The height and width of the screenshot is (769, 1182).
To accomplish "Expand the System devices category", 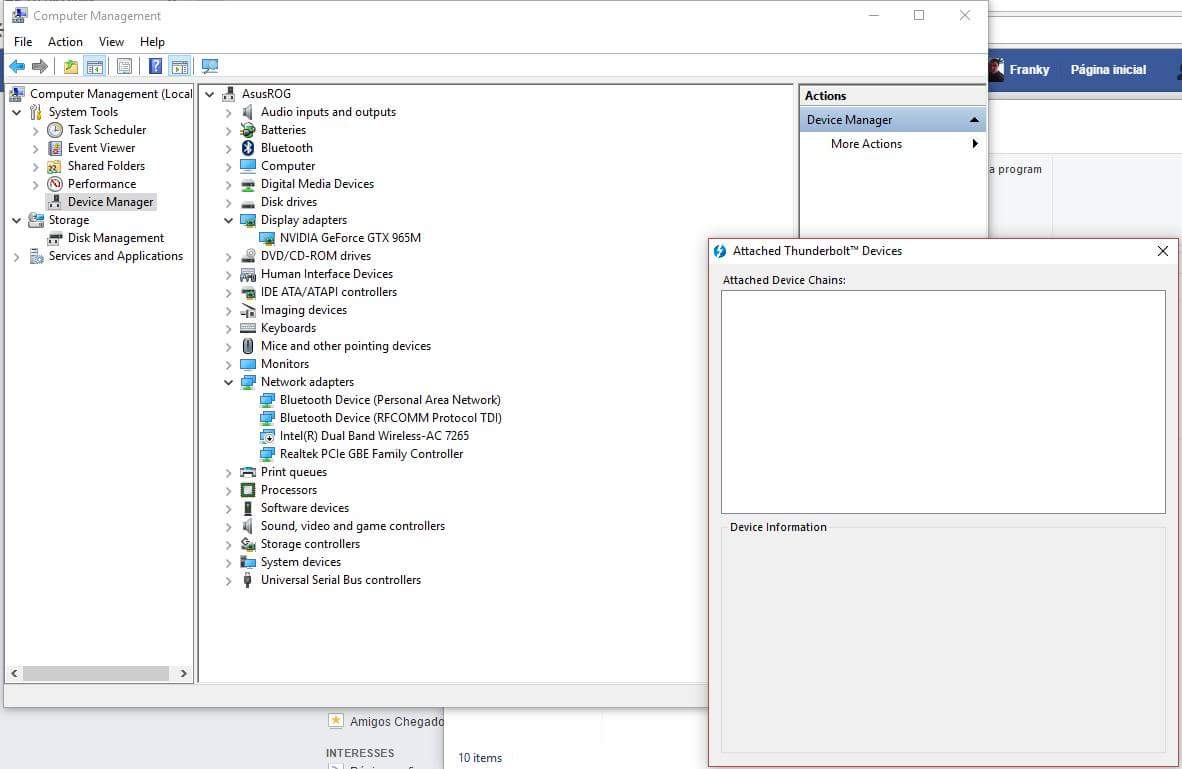I will (x=228, y=562).
